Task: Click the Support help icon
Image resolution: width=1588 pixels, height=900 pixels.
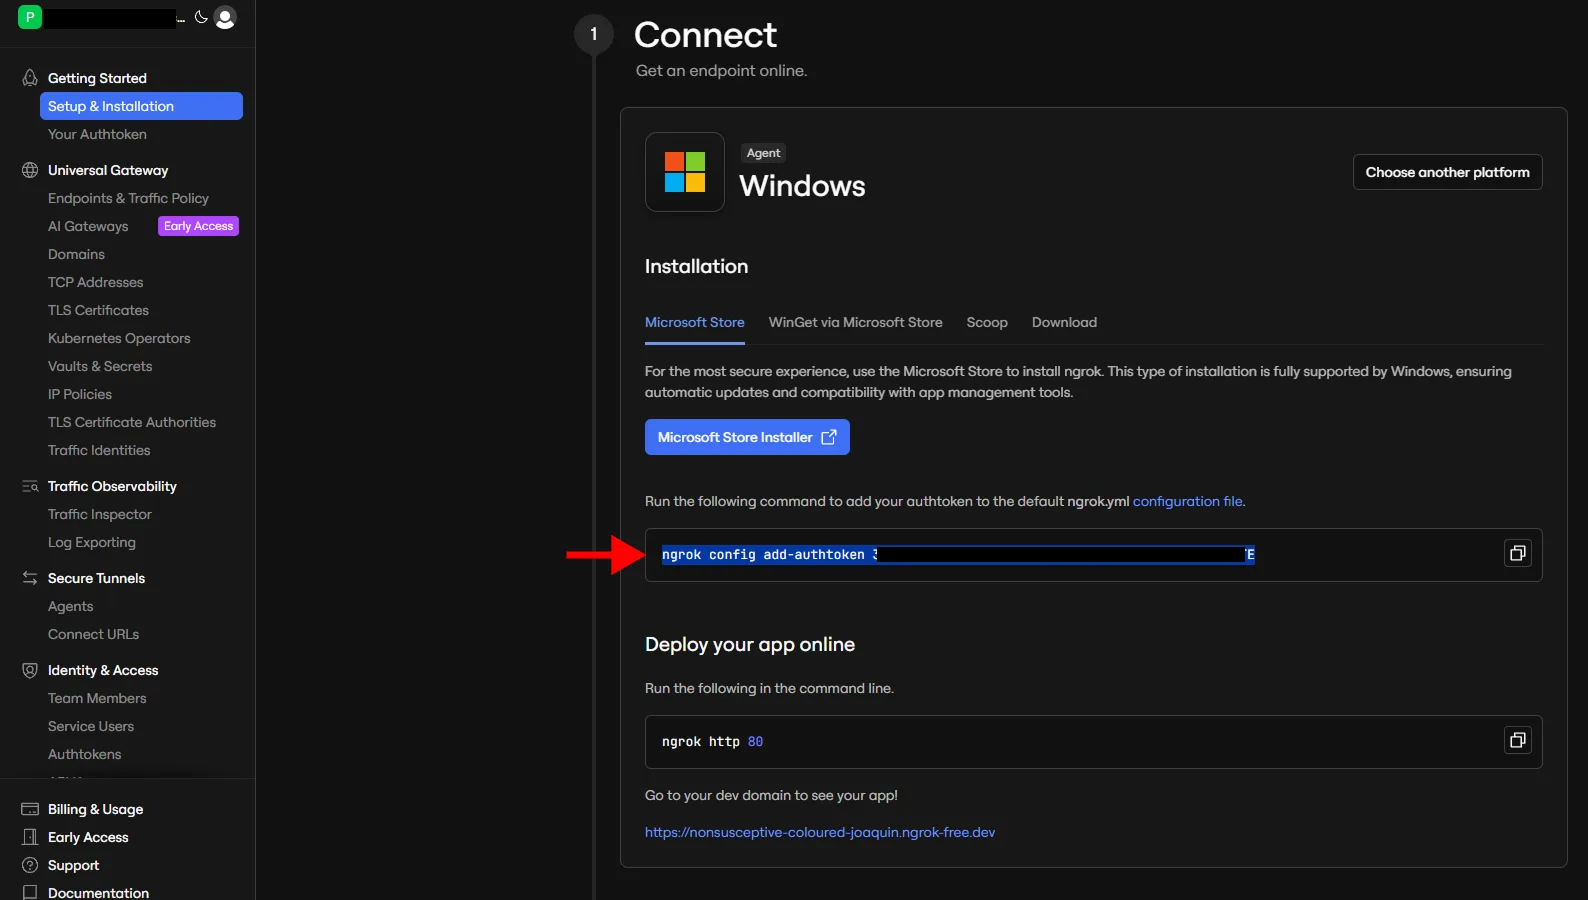Action: click(x=30, y=865)
